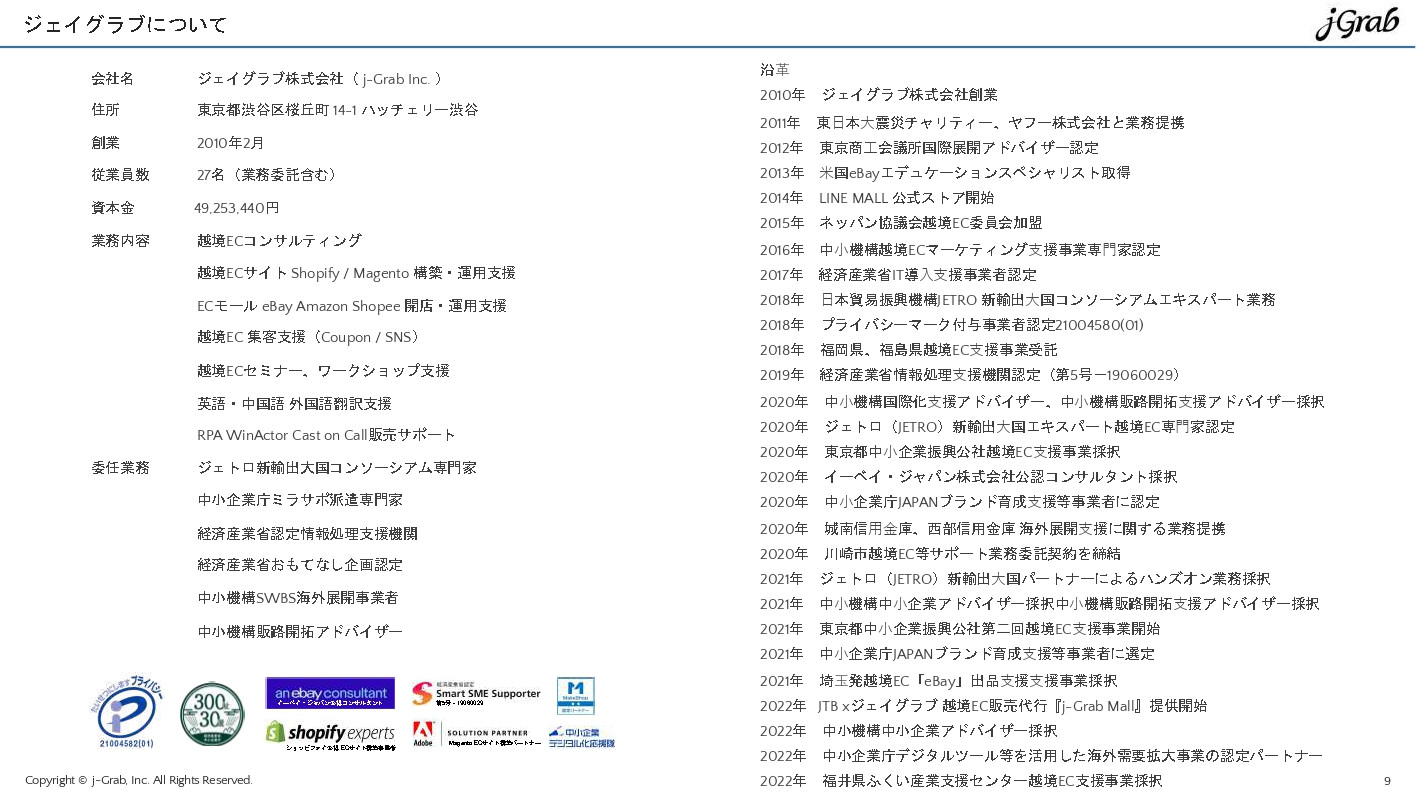Click the company name ジェイグラブ株式会社
Screen dimensions: 1418x798
point(283,78)
